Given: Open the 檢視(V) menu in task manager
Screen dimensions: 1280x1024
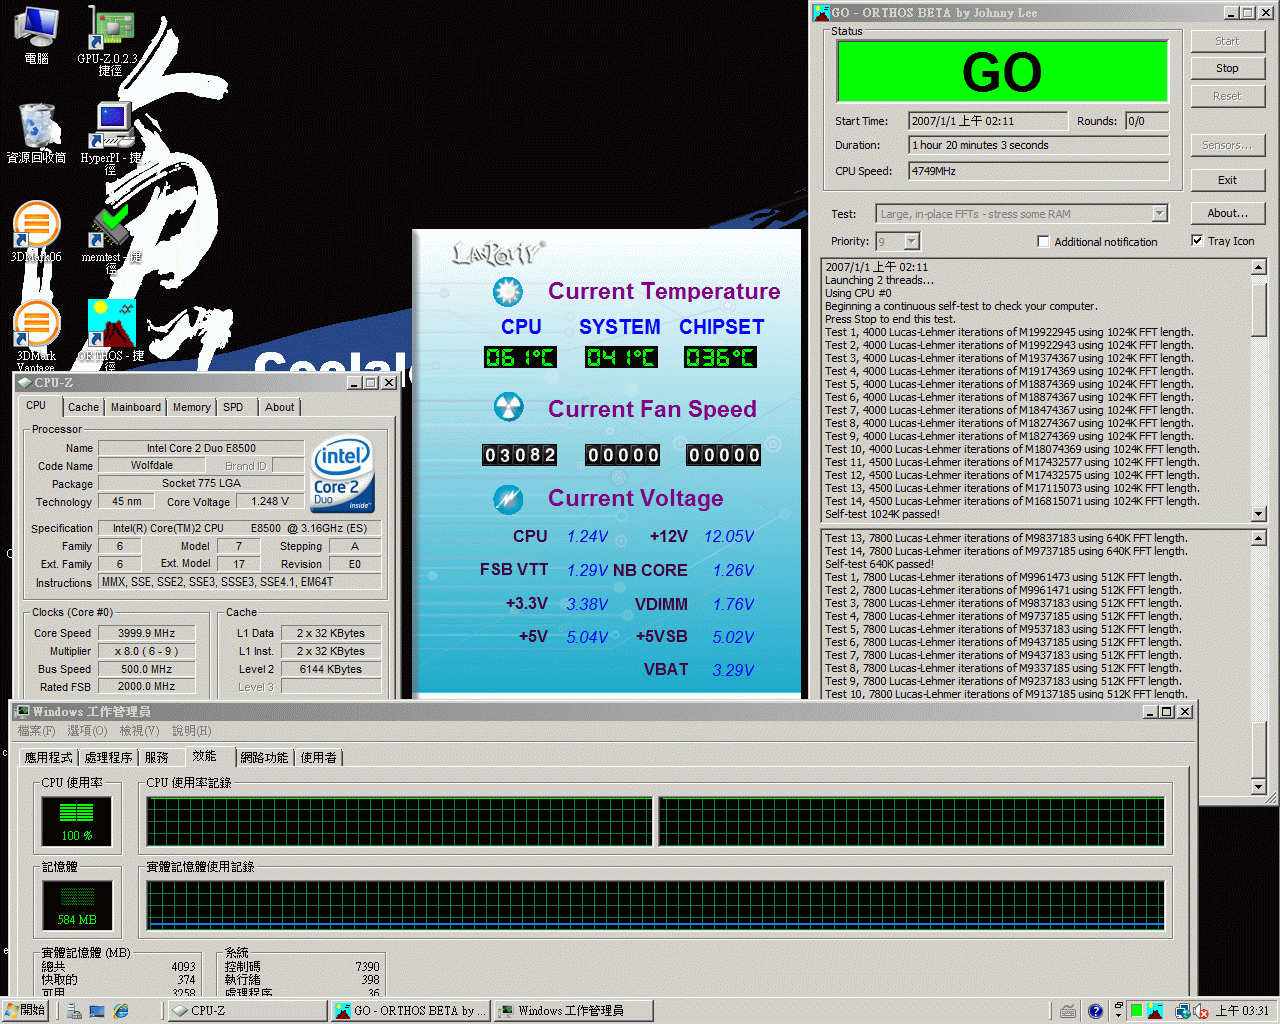Looking at the screenshot, I should pyautogui.click(x=140, y=731).
